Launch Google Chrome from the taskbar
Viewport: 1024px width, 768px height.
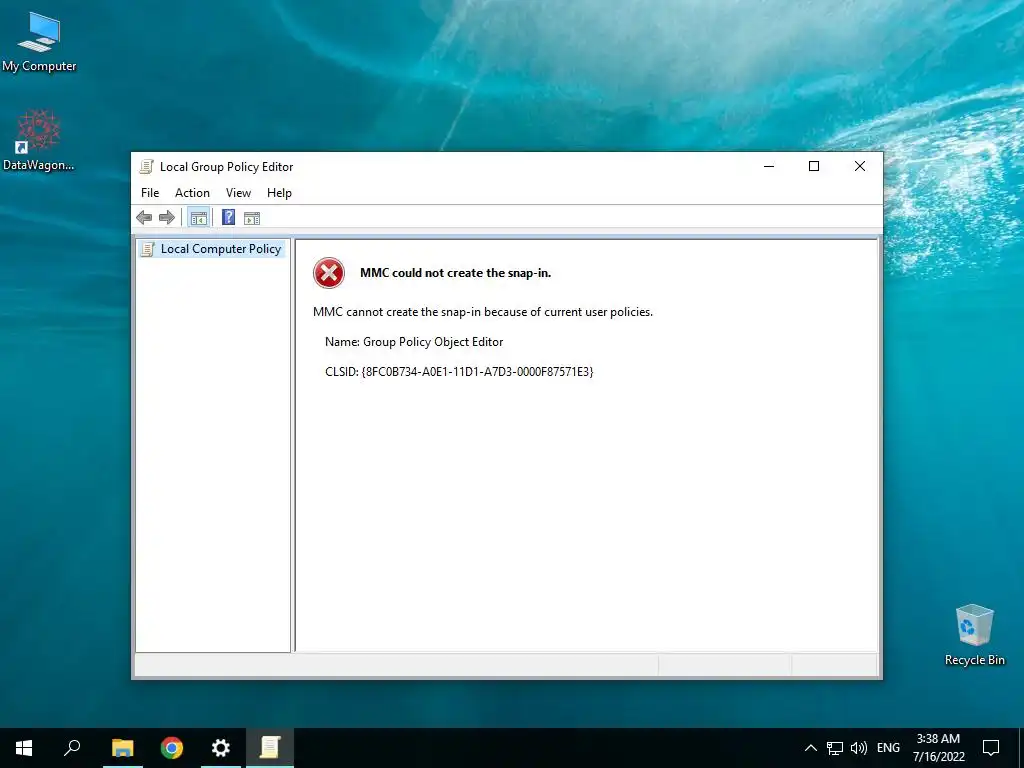click(172, 748)
